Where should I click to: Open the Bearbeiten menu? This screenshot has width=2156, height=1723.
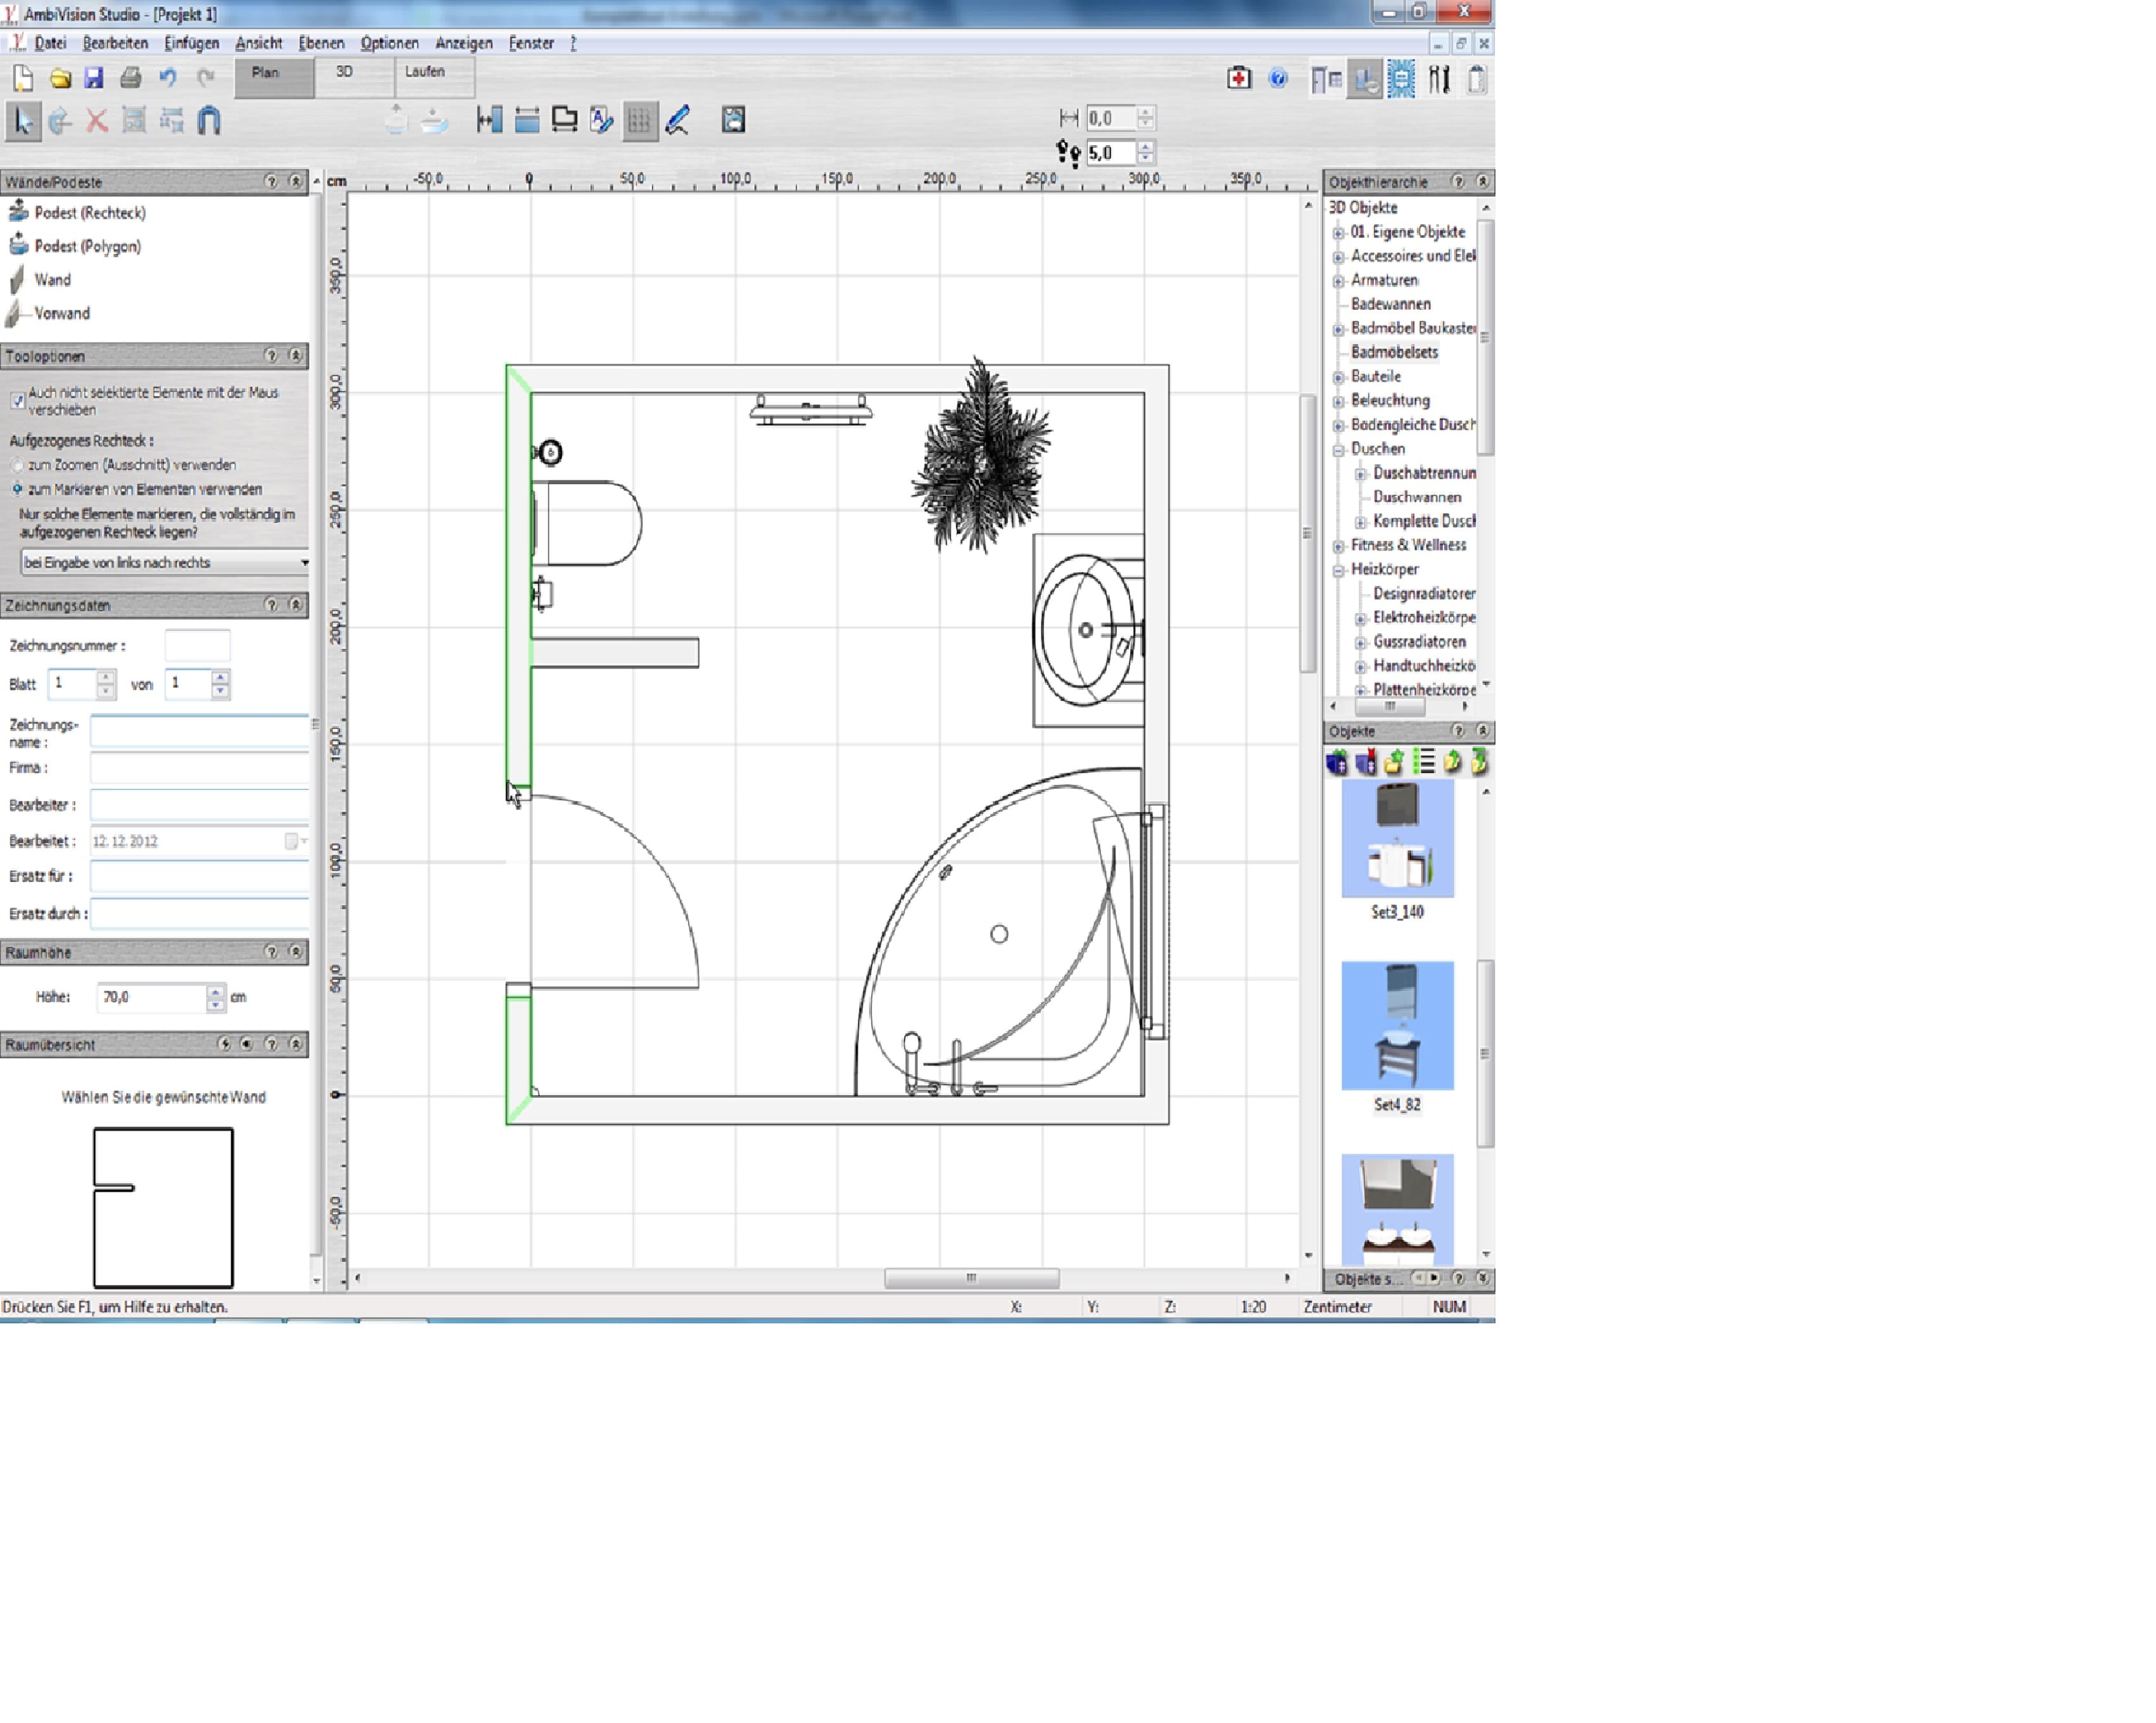pos(115,43)
